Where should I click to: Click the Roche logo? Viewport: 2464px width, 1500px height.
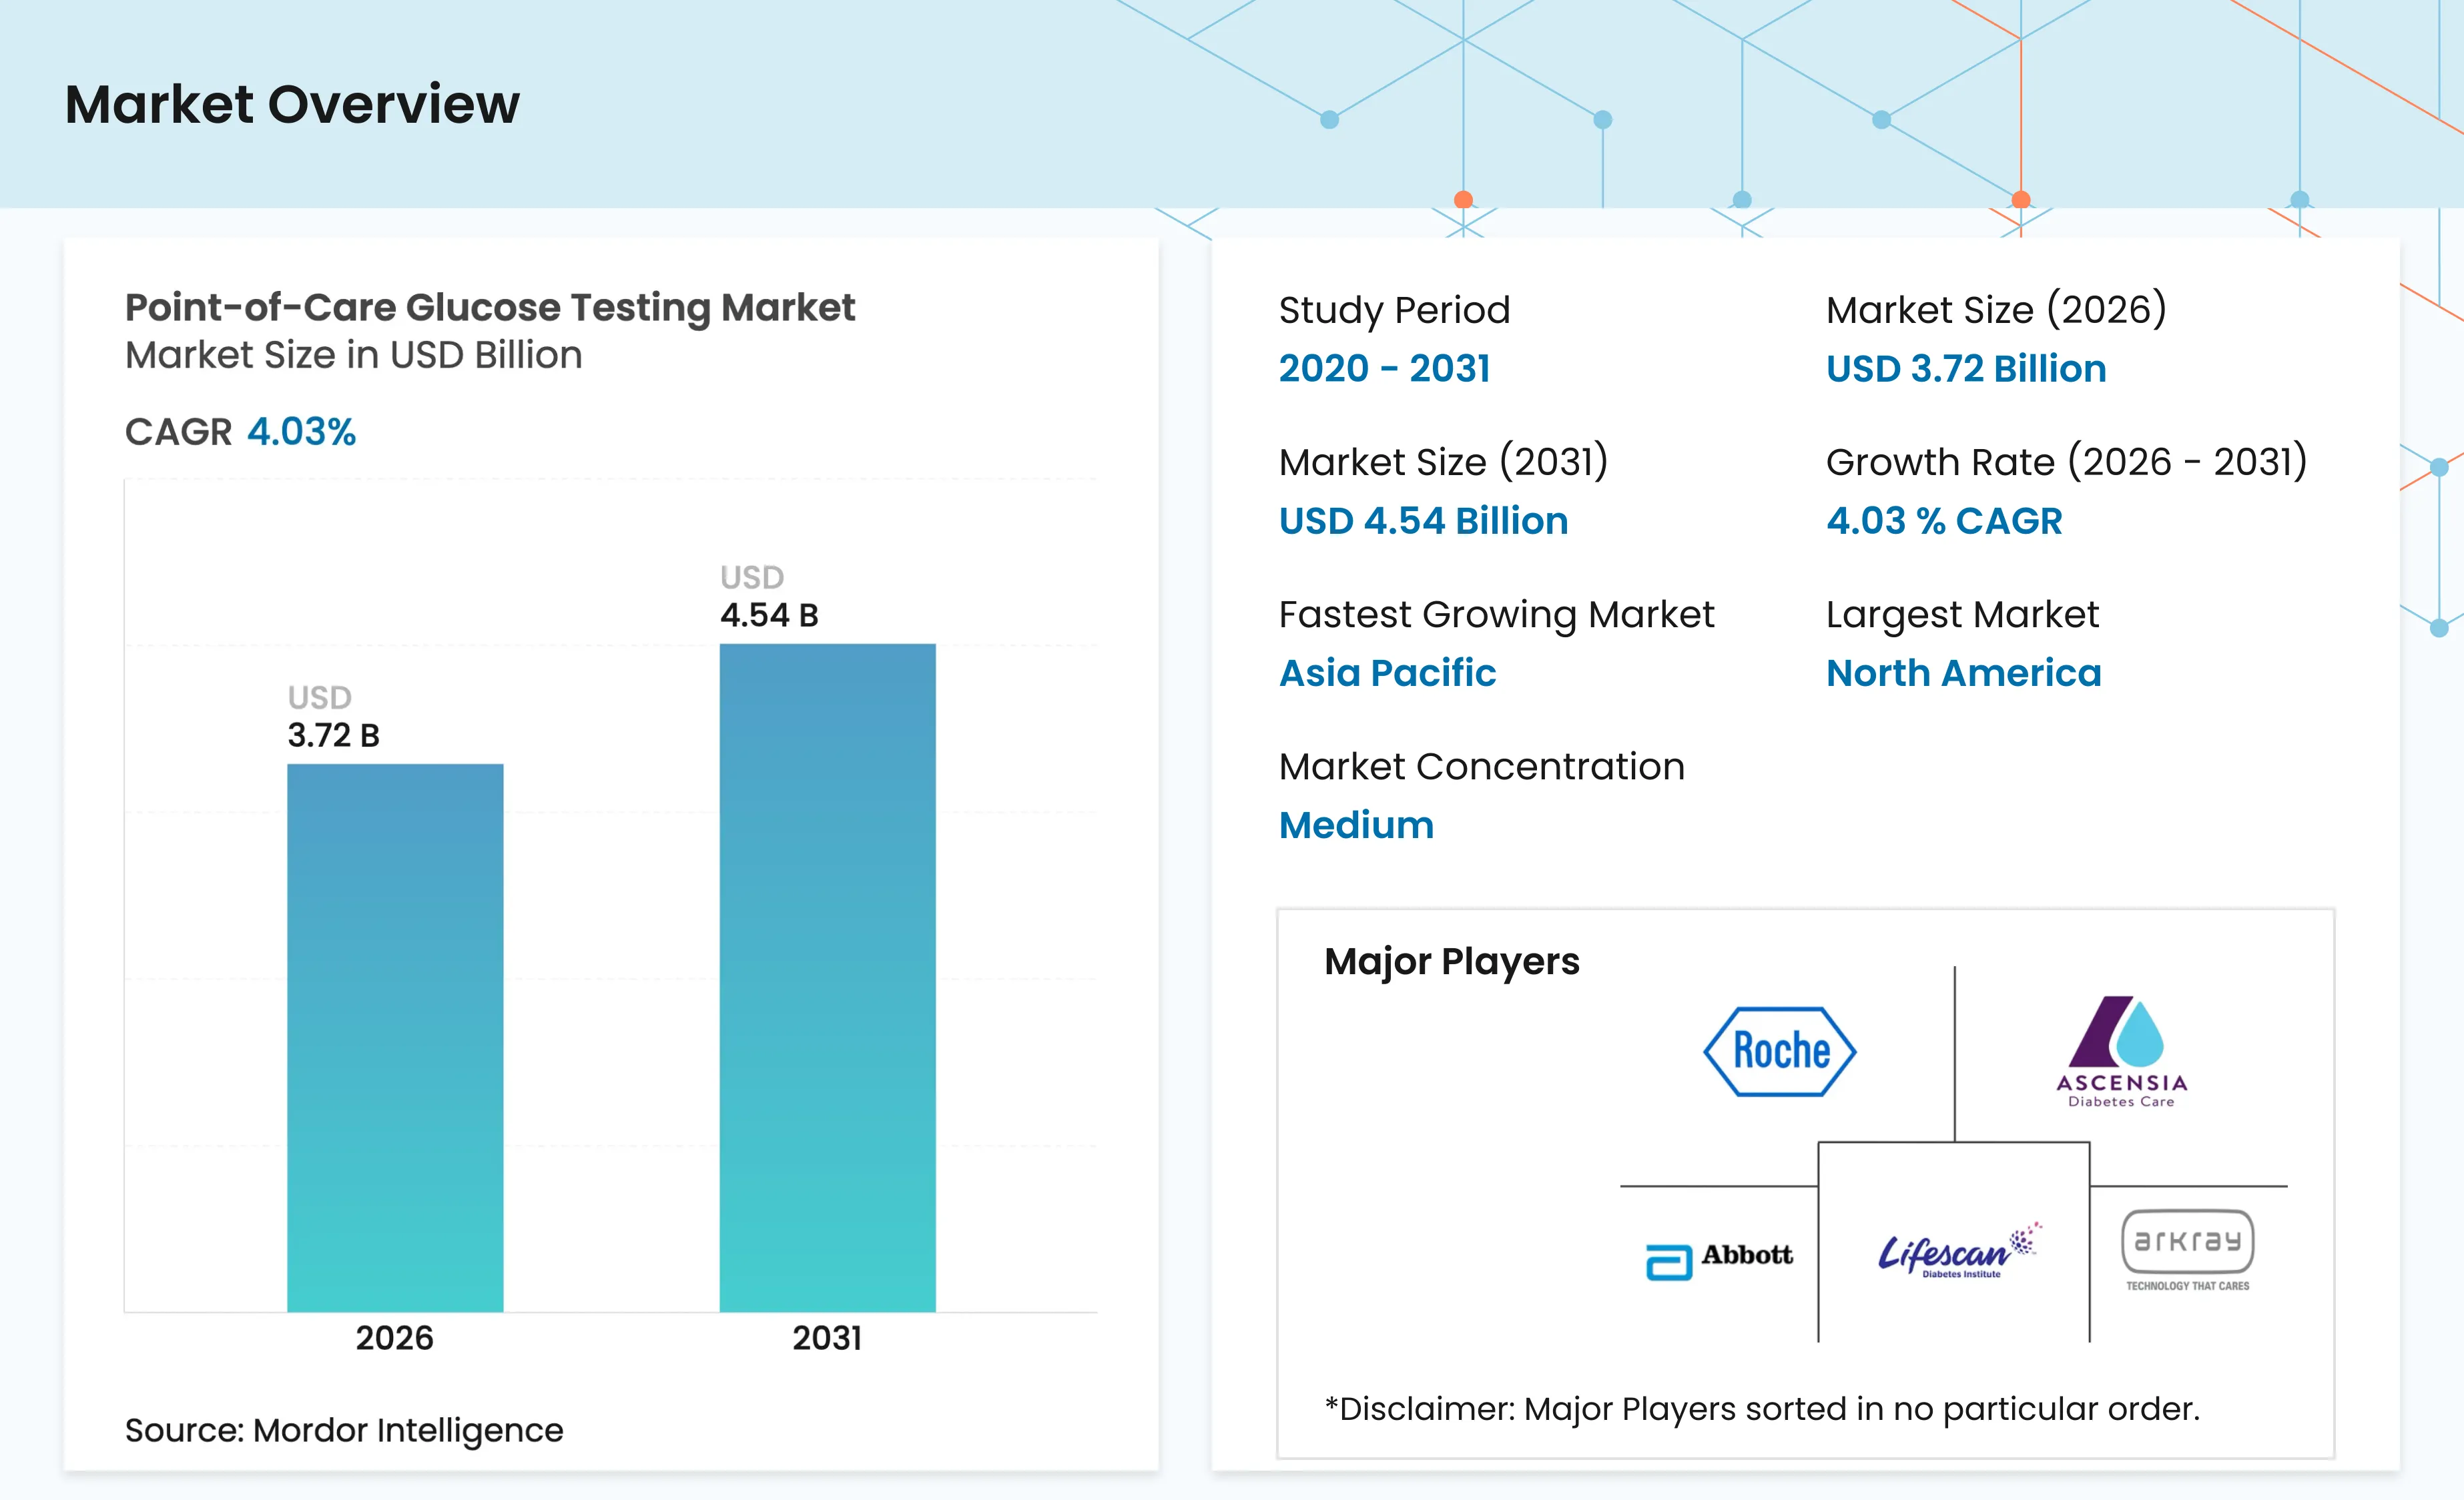point(1779,1051)
